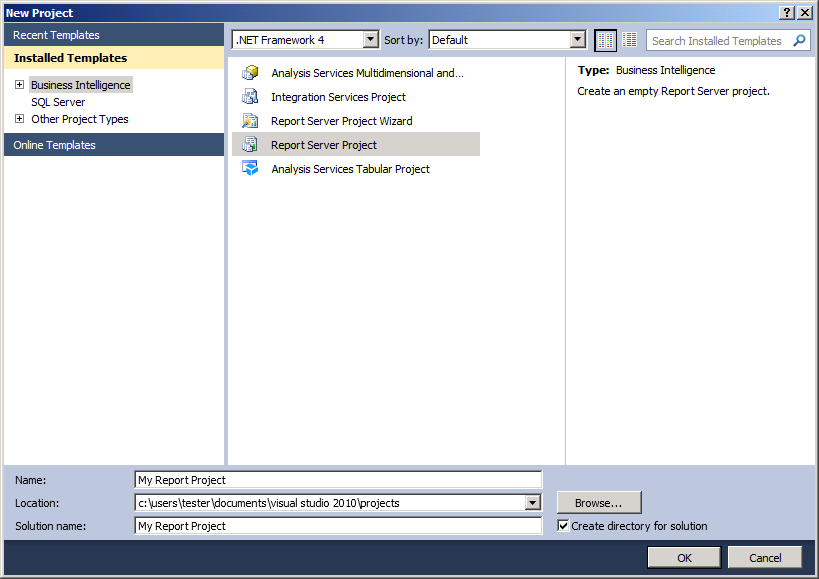Viewport: 819px width, 579px height.
Task: Switch to medium icons view
Action: pyautogui.click(x=605, y=40)
